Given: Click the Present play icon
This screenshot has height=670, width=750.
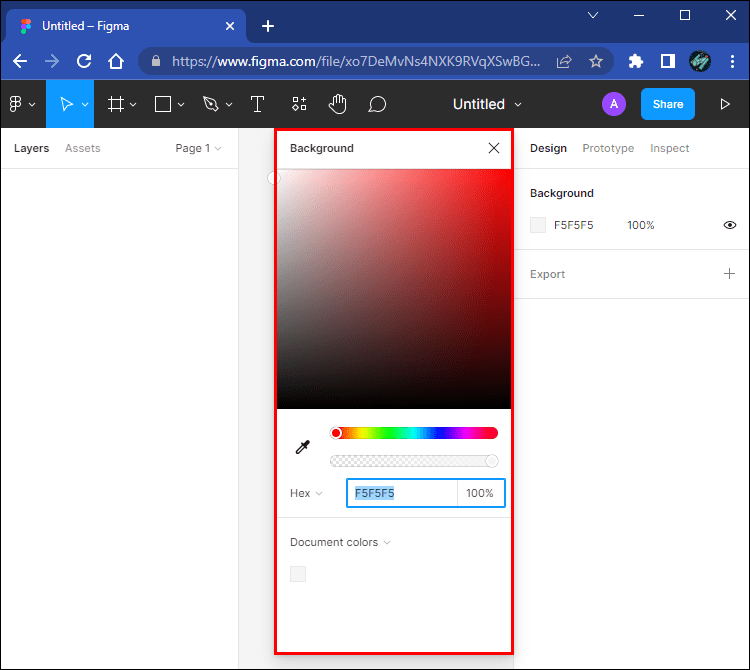Looking at the screenshot, I should pyautogui.click(x=725, y=104).
